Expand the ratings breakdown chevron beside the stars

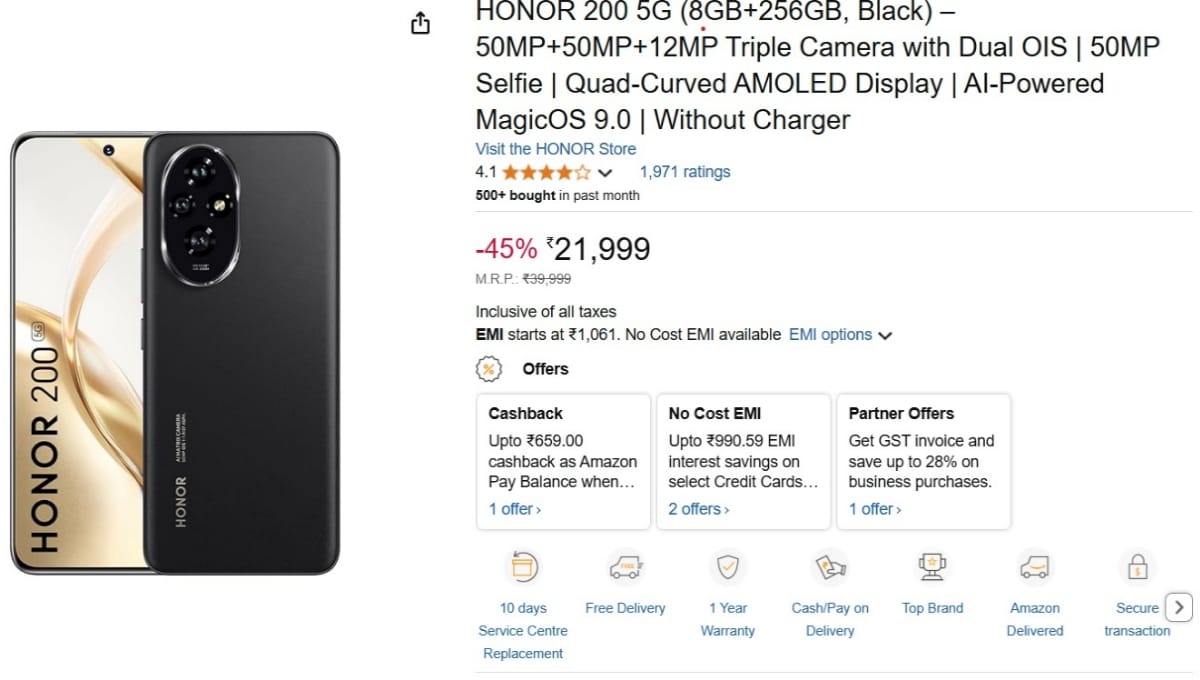coord(604,172)
